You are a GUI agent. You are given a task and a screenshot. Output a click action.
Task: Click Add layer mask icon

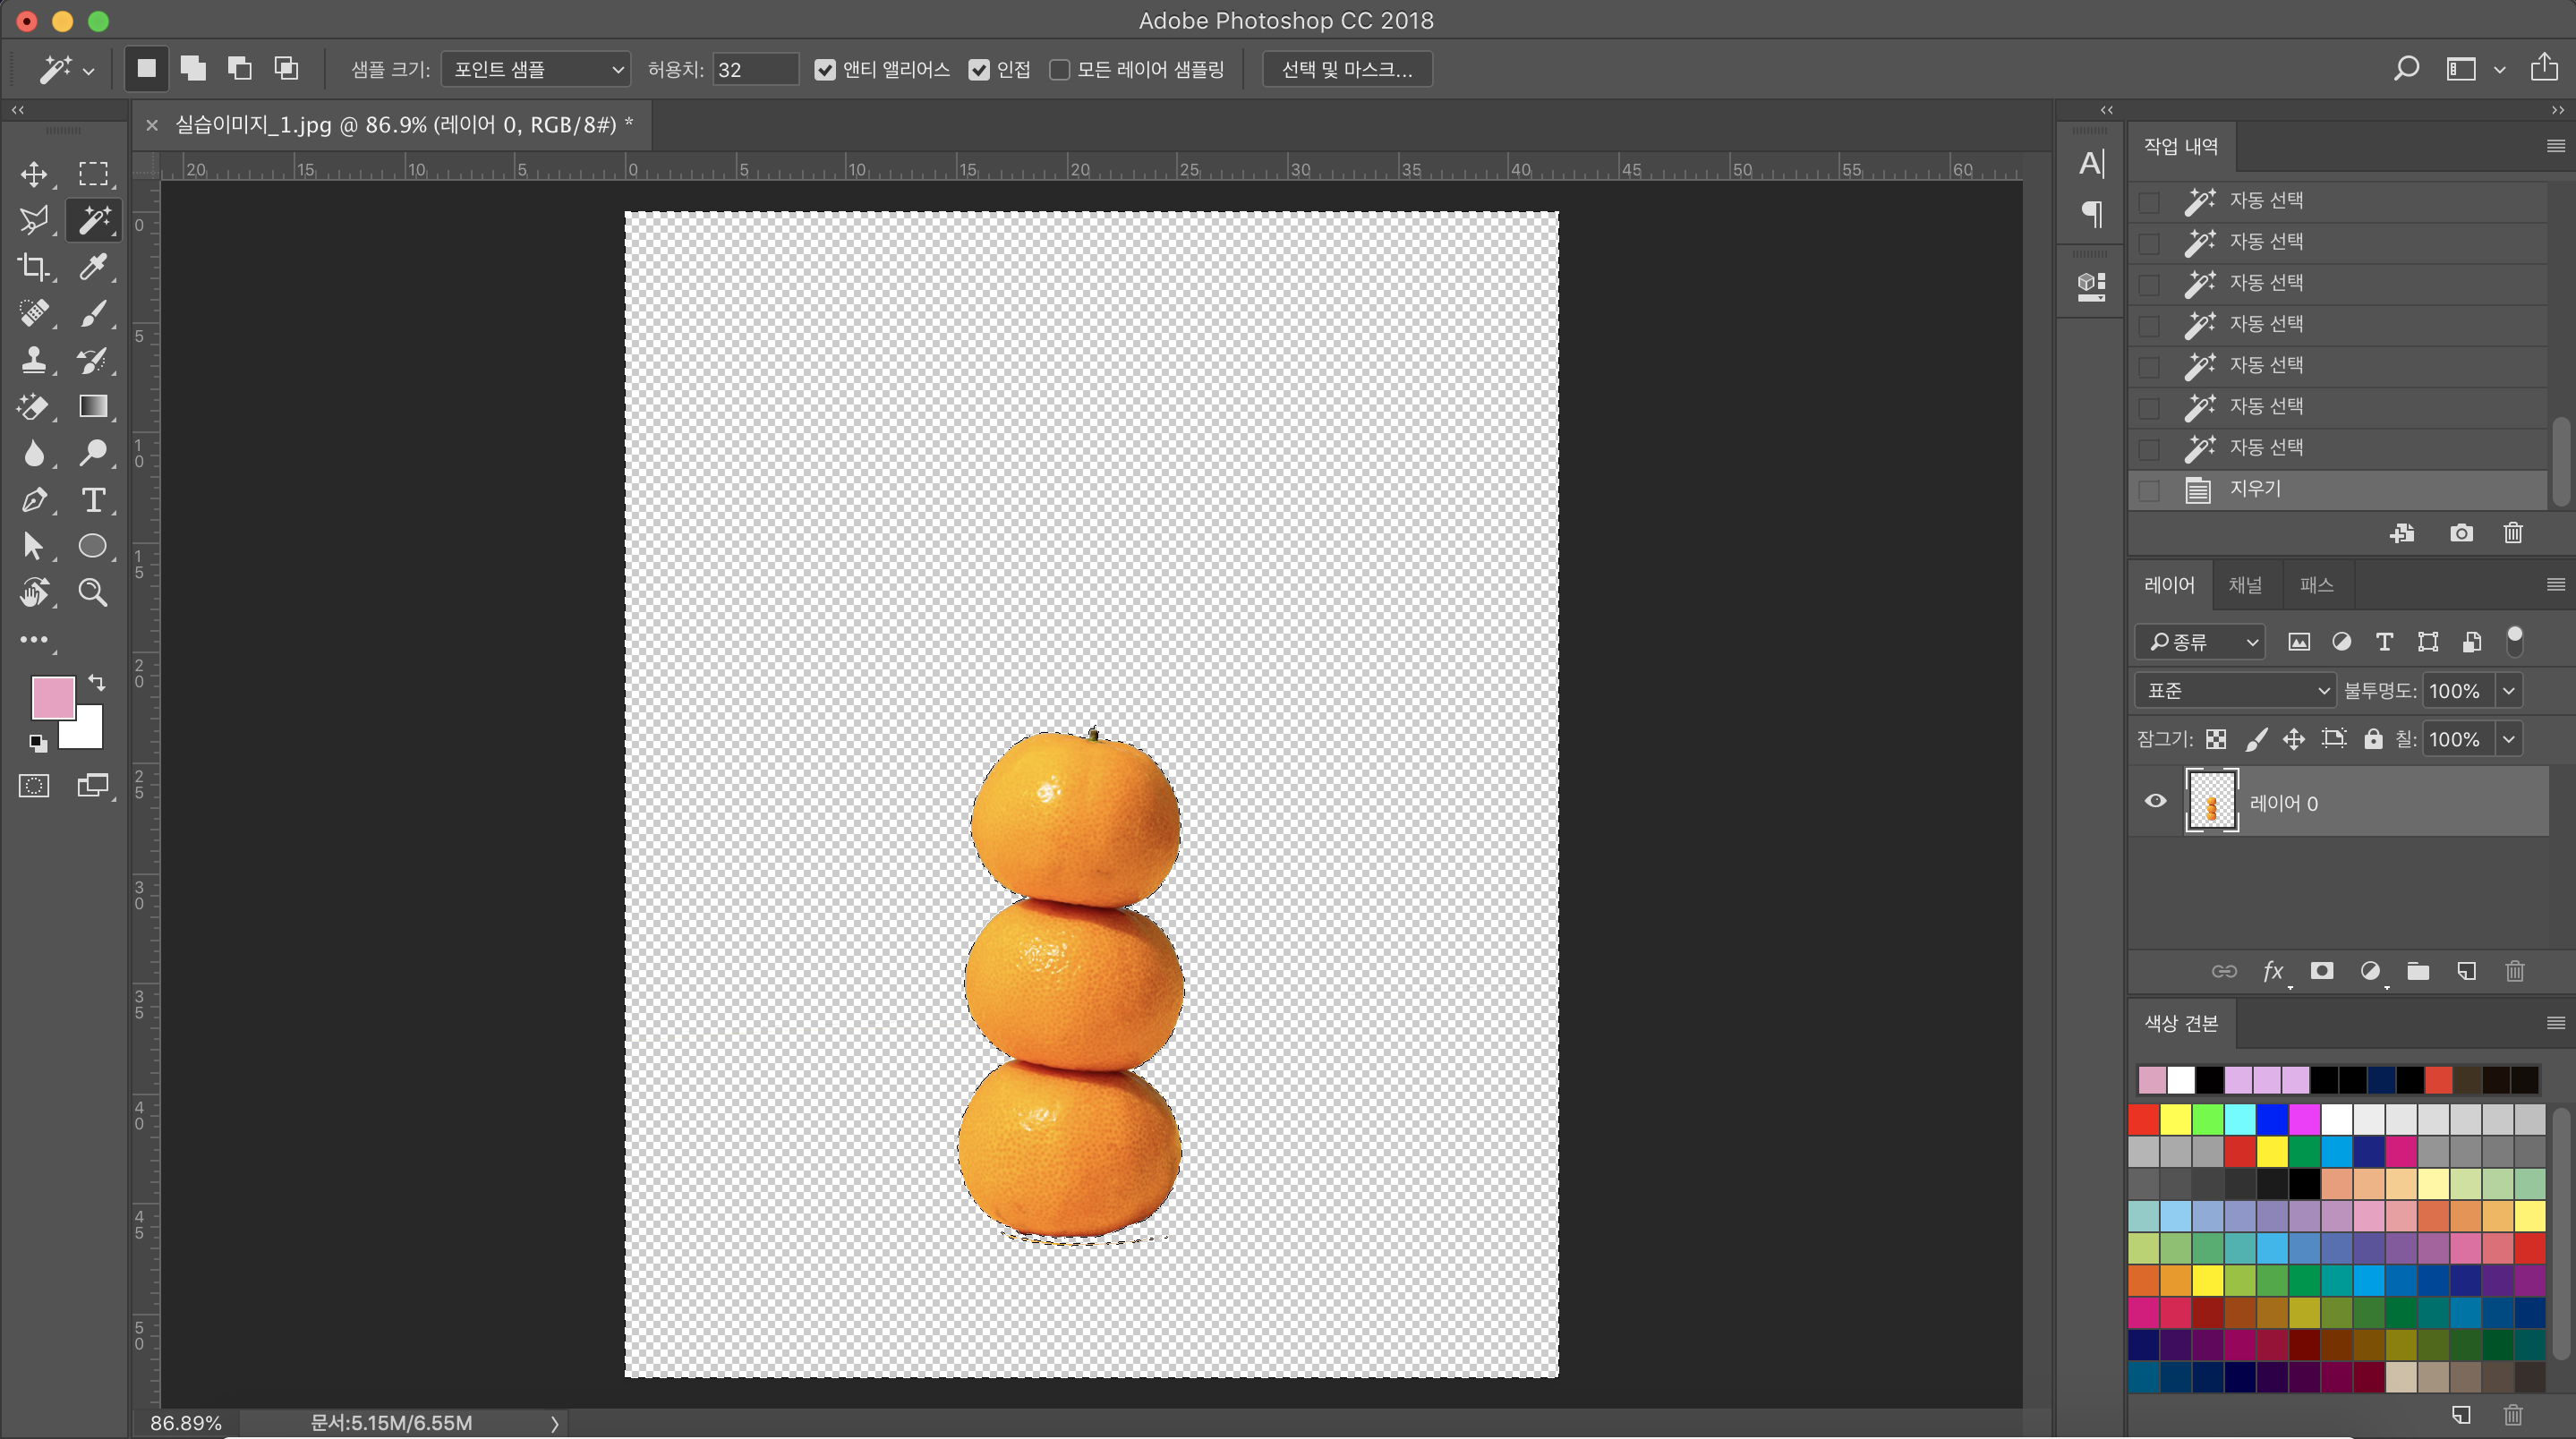click(x=2321, y=971)
